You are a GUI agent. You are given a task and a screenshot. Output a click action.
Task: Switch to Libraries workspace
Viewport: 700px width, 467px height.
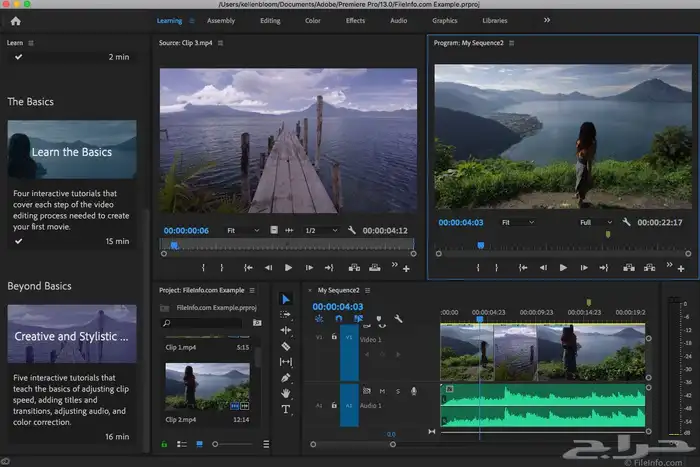click(495, 21)
